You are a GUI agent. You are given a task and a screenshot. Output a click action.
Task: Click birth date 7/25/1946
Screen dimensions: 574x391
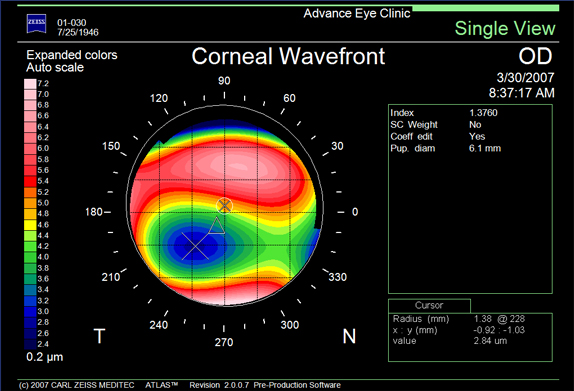tap(78, 32)
